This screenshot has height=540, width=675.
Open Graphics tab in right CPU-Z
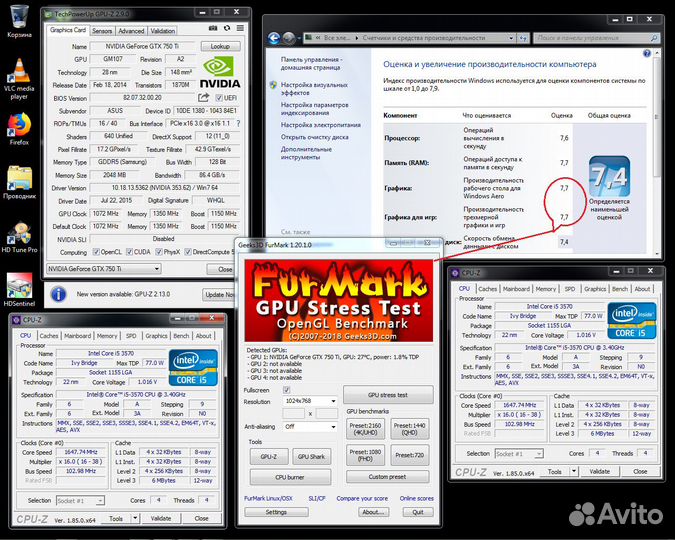tap(595, 289)
